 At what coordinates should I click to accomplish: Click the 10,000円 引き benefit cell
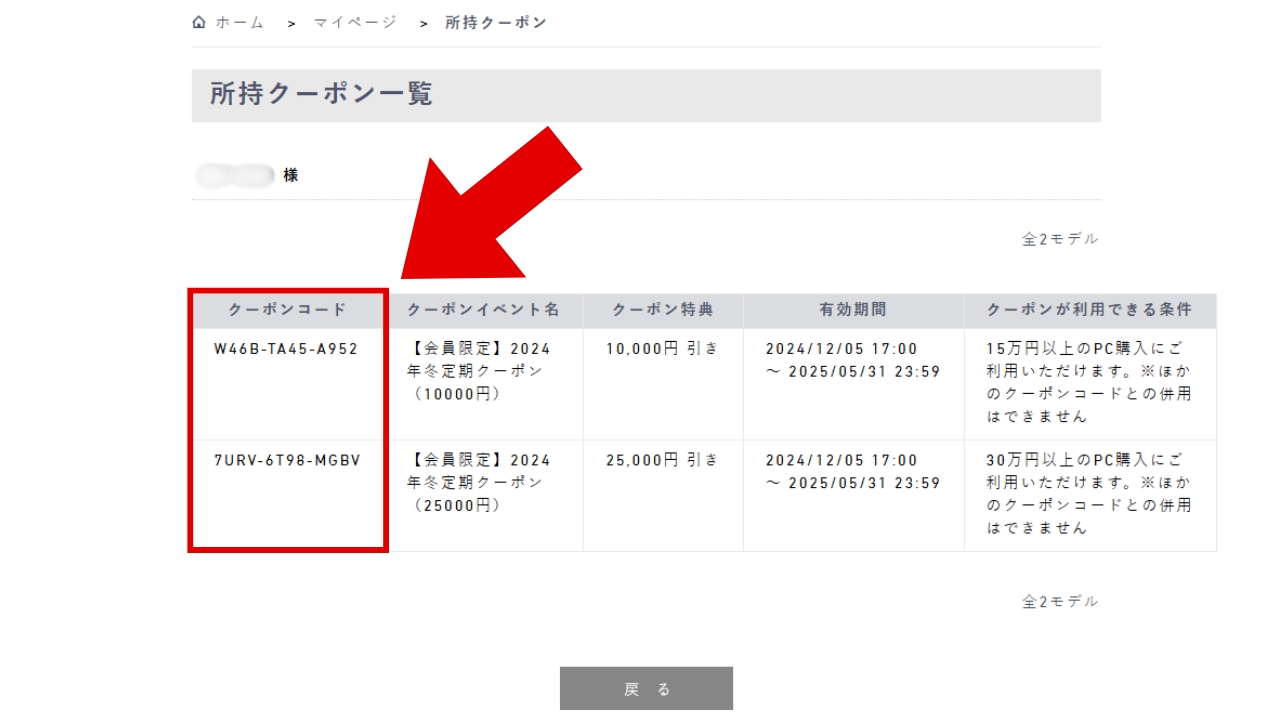(x=662, y=349)
